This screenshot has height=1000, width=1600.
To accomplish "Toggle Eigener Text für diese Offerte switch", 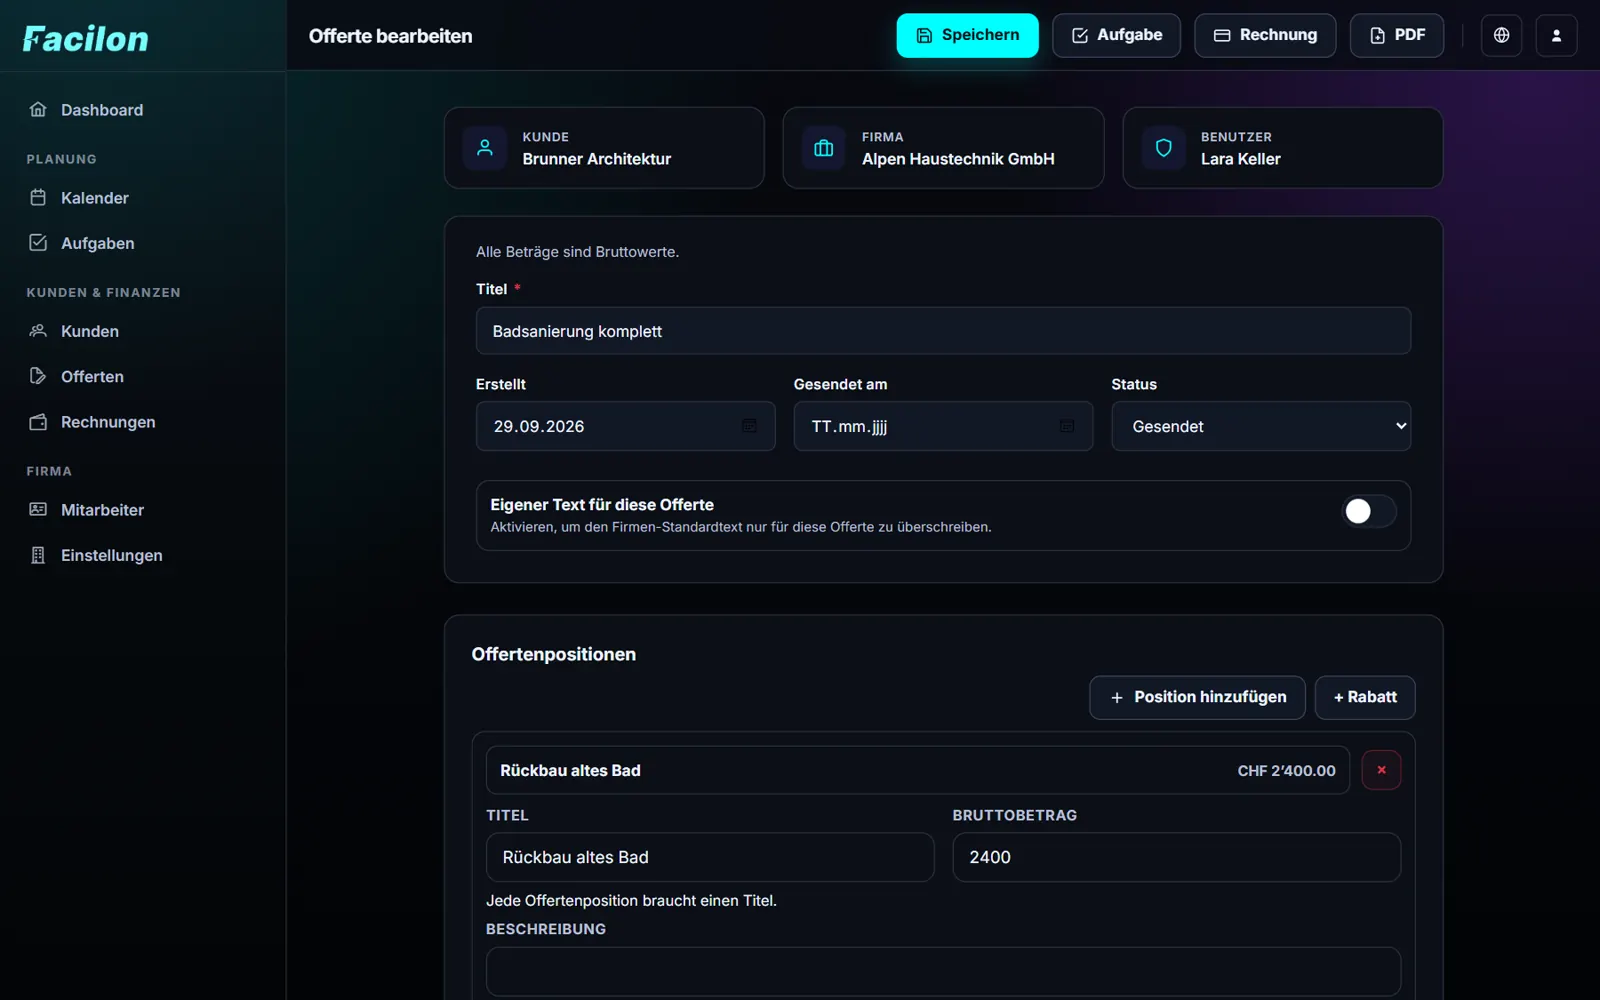I will pos(1368,511).
